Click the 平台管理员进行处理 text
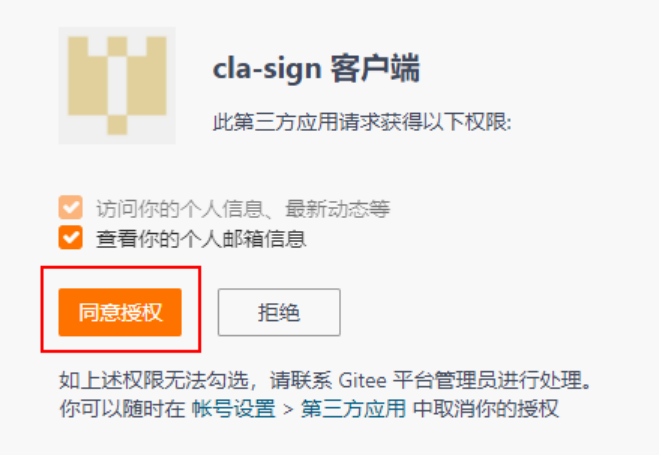The height and width of the screenshot is (455, 659). [x=487, y=380]
